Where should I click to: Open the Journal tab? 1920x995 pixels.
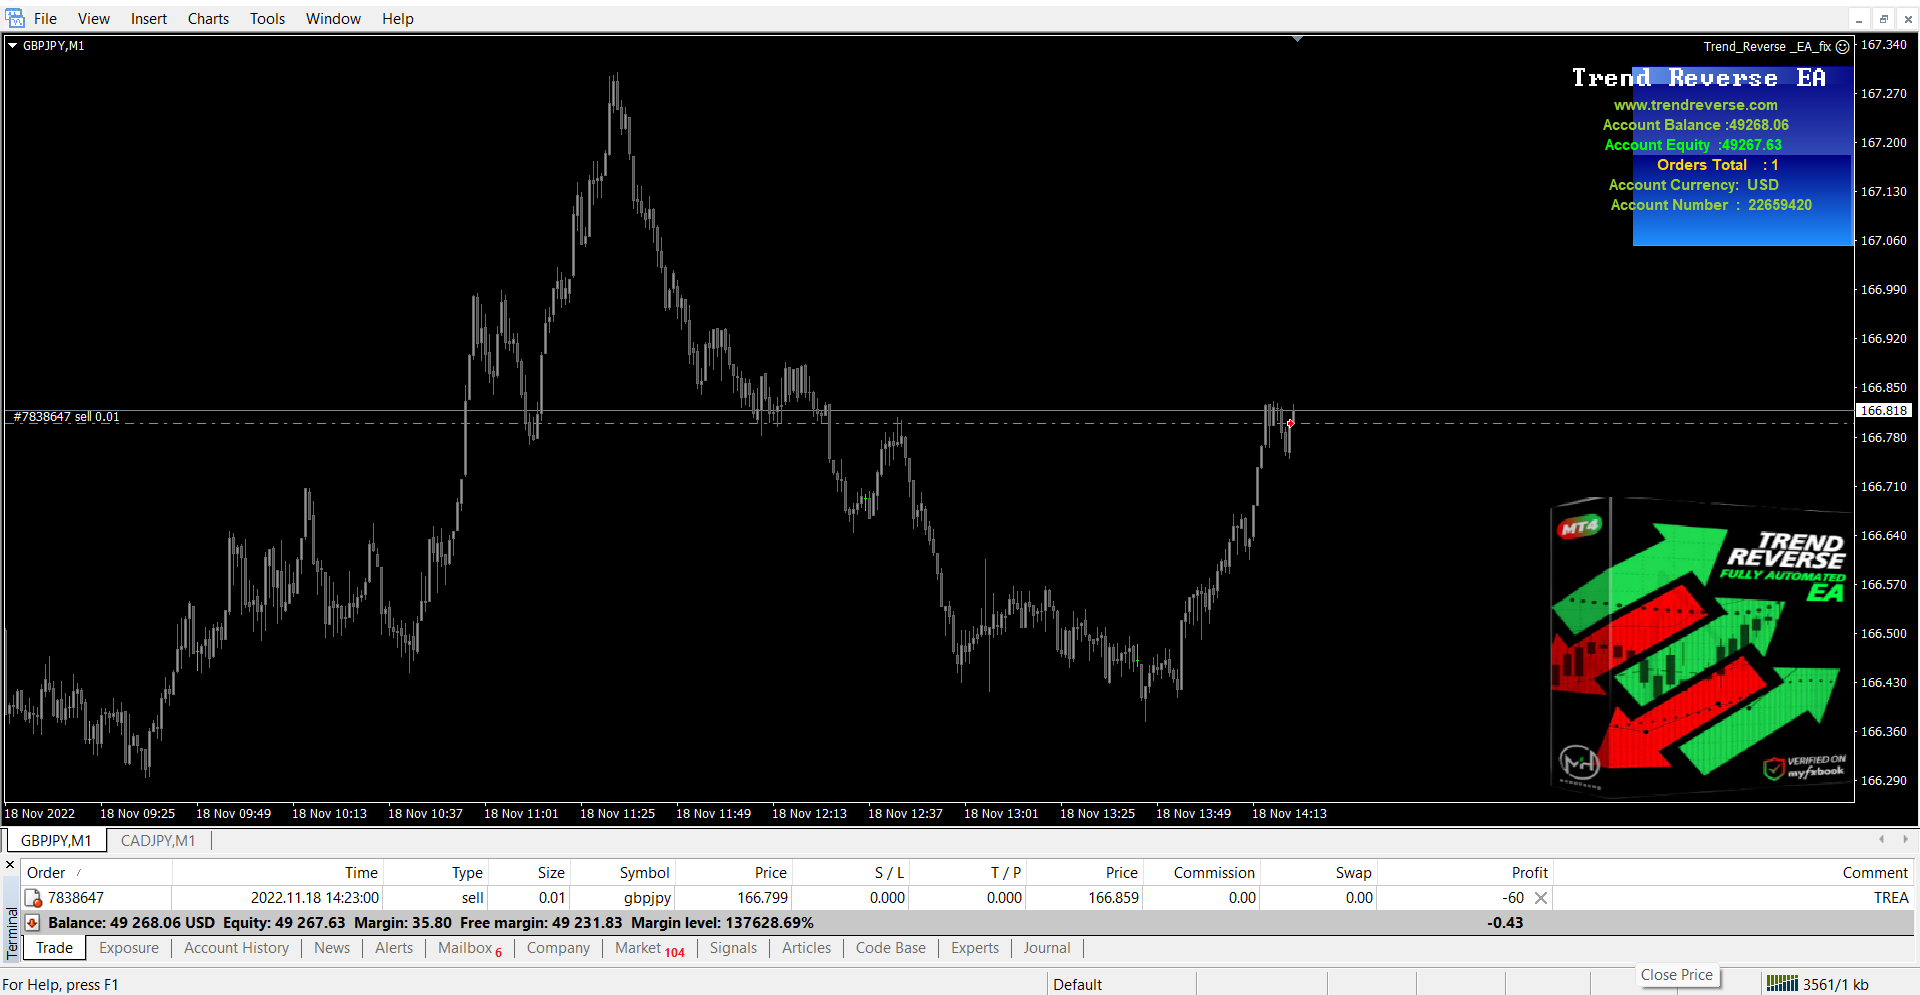click(1046, 948)
